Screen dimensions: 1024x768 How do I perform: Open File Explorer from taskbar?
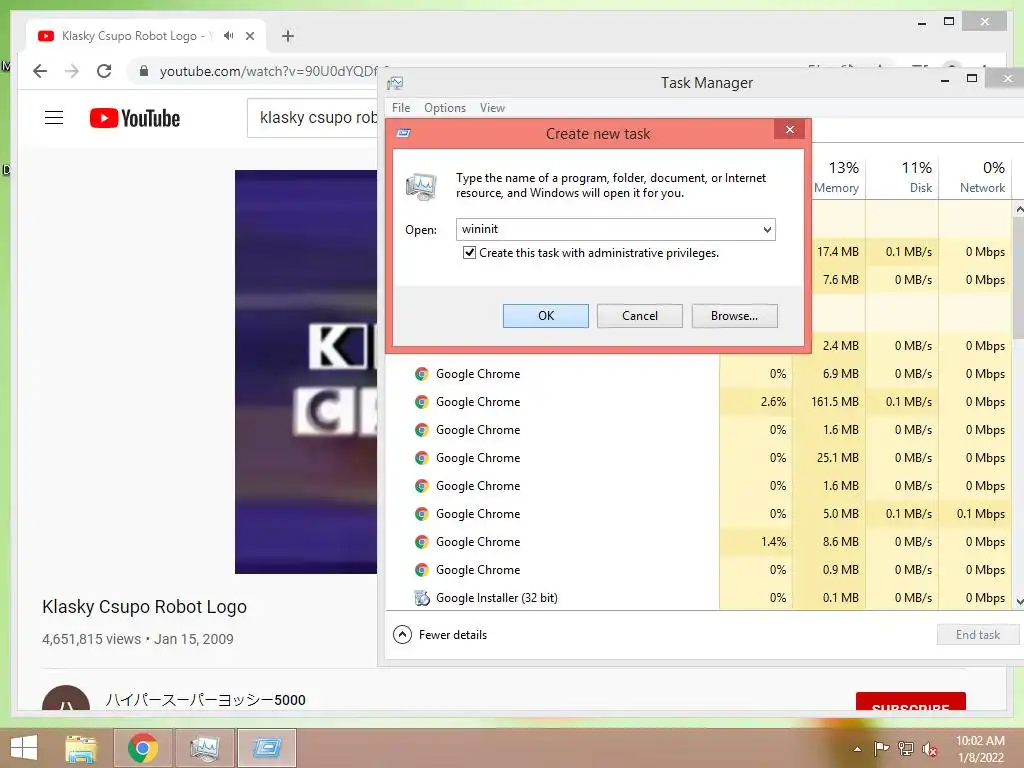pyautogui.click(x=80, y=748)
